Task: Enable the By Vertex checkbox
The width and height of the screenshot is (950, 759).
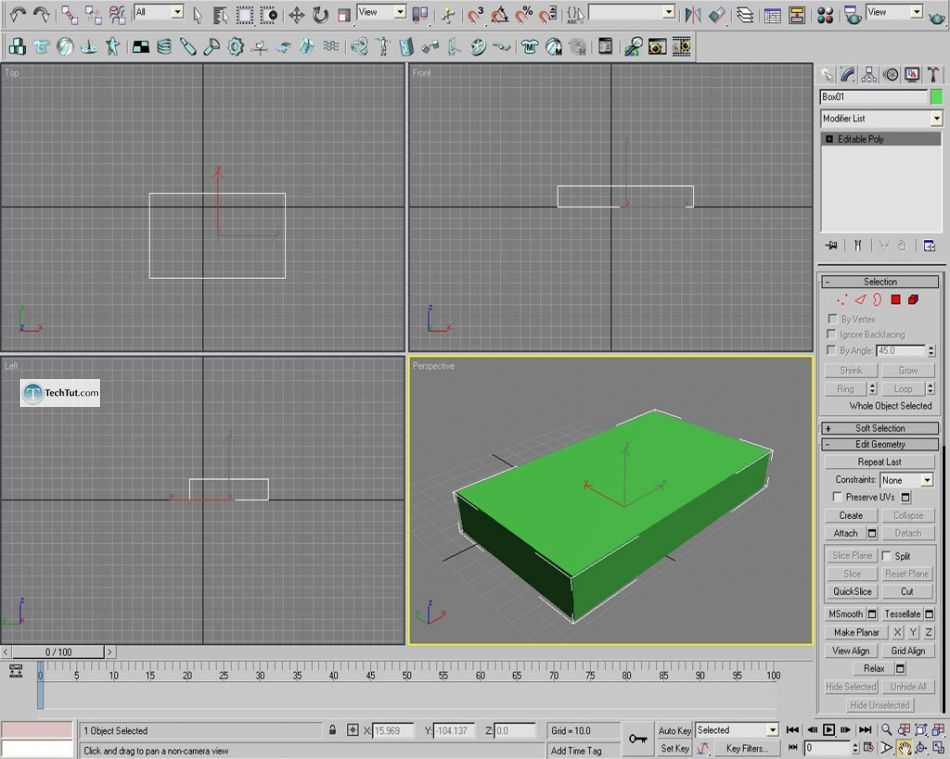Action: (832, 318)
